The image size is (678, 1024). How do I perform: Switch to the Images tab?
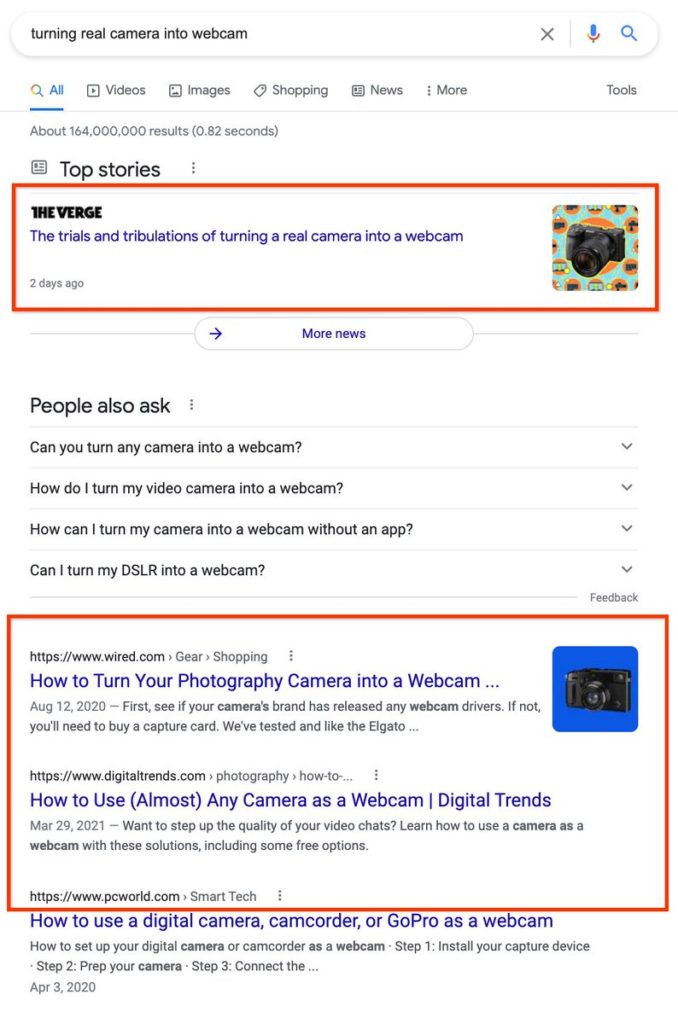pyautogui.click(x=199, y=90)
